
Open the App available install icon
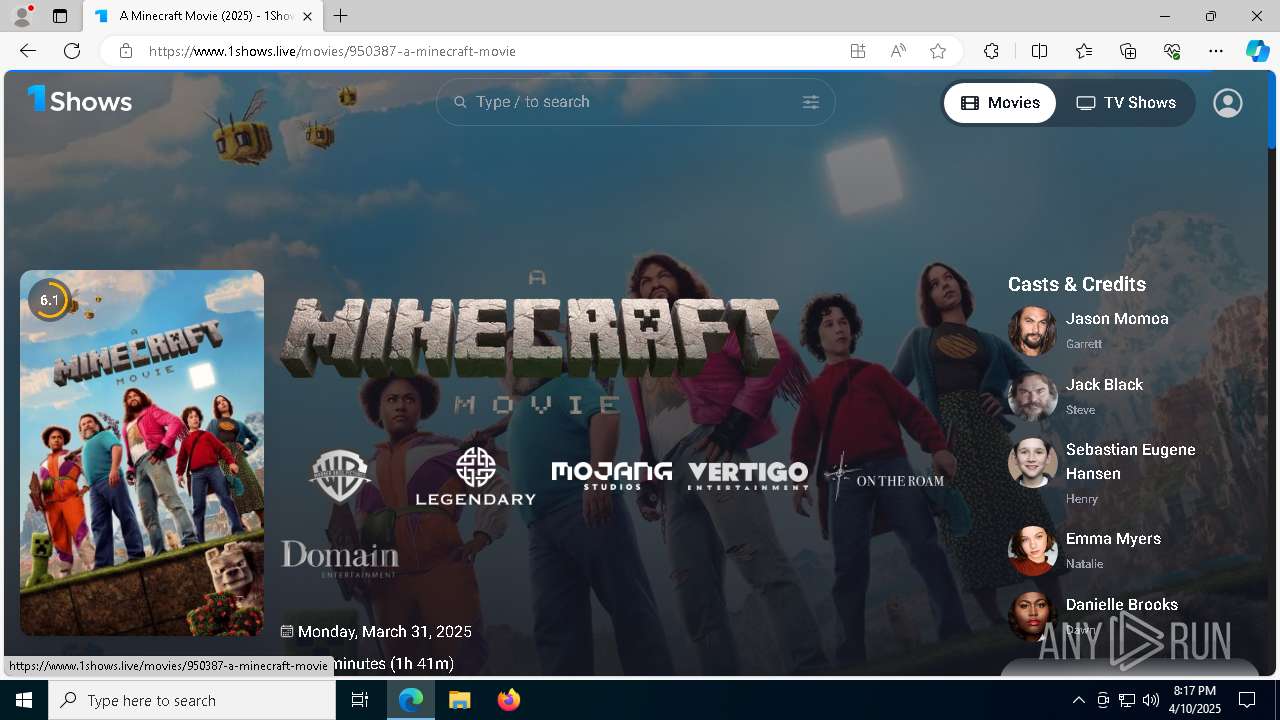[x=857, y=51]
